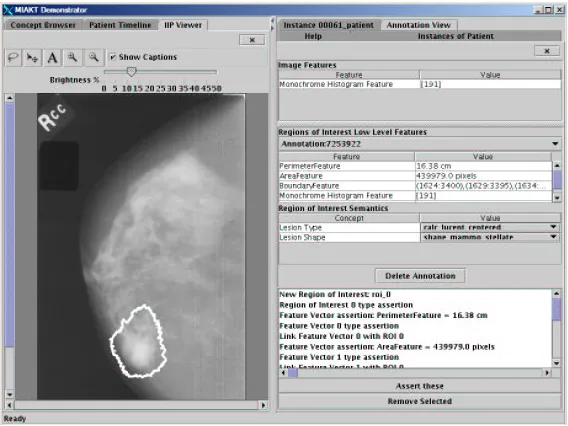Select the AreaFeature row
This screenshot has height=426, width=568.
[x=415, y=176]
